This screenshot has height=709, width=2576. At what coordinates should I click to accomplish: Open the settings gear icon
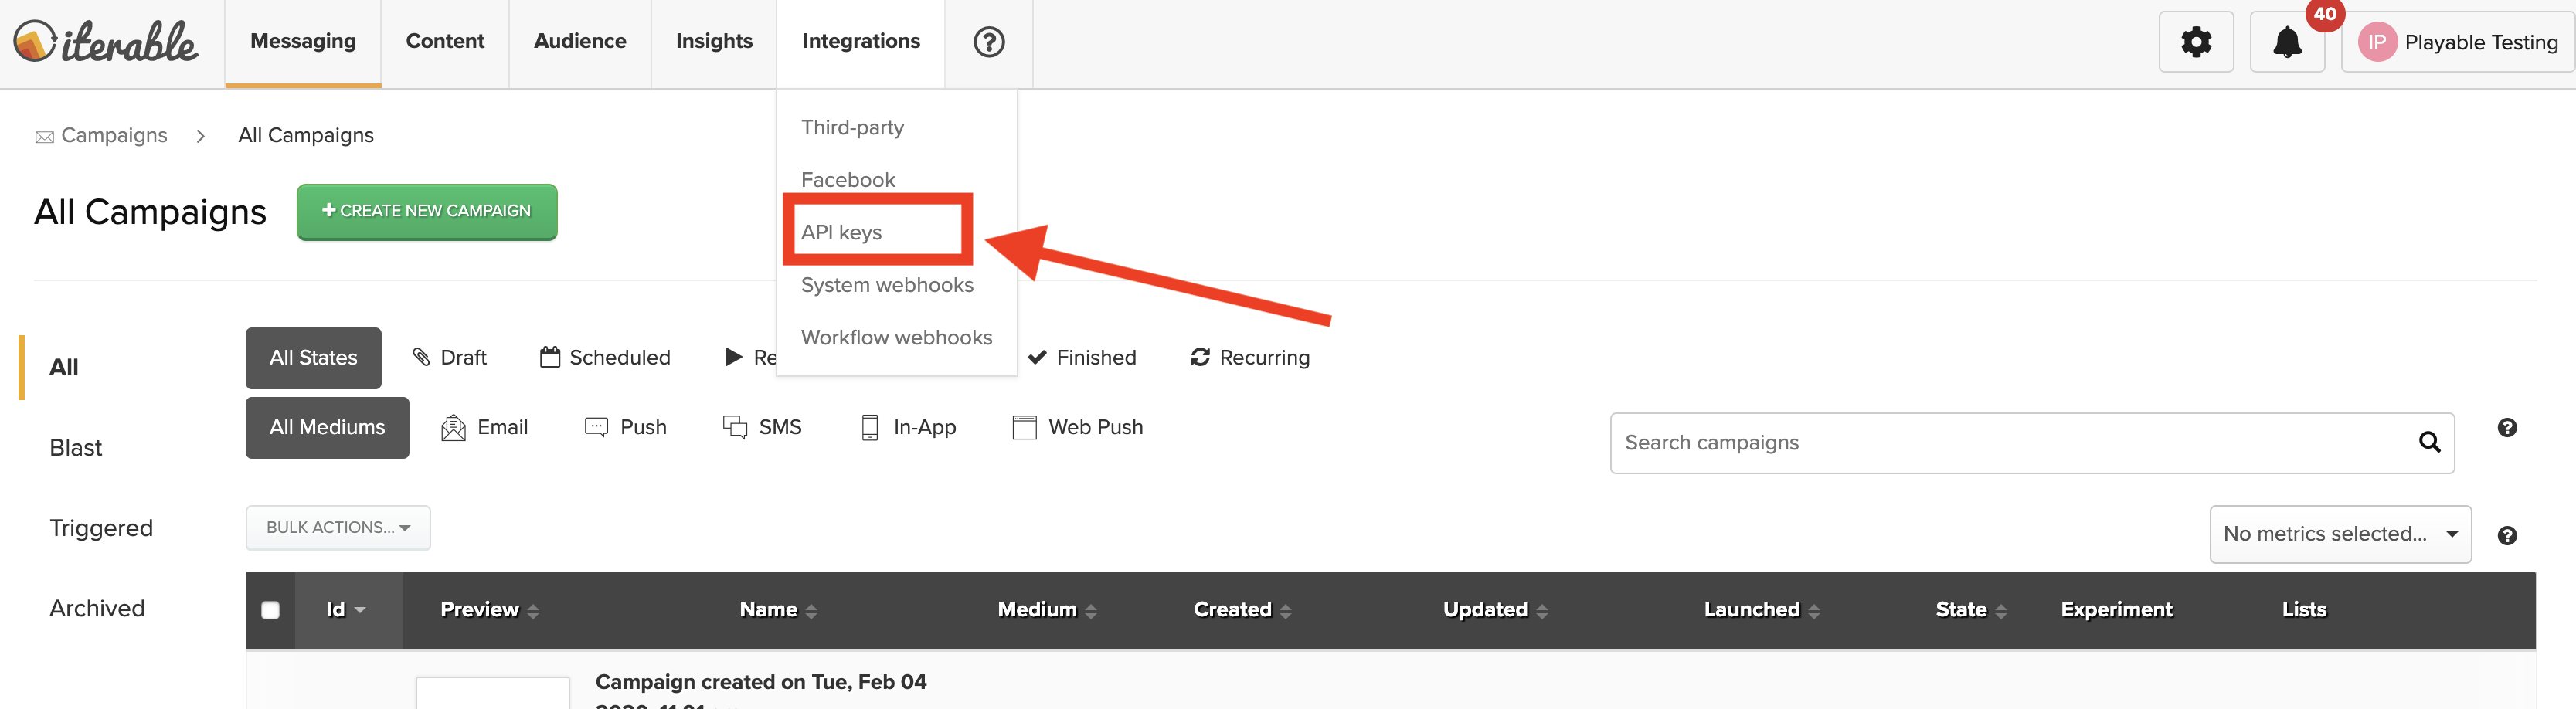coord(2196,42)
